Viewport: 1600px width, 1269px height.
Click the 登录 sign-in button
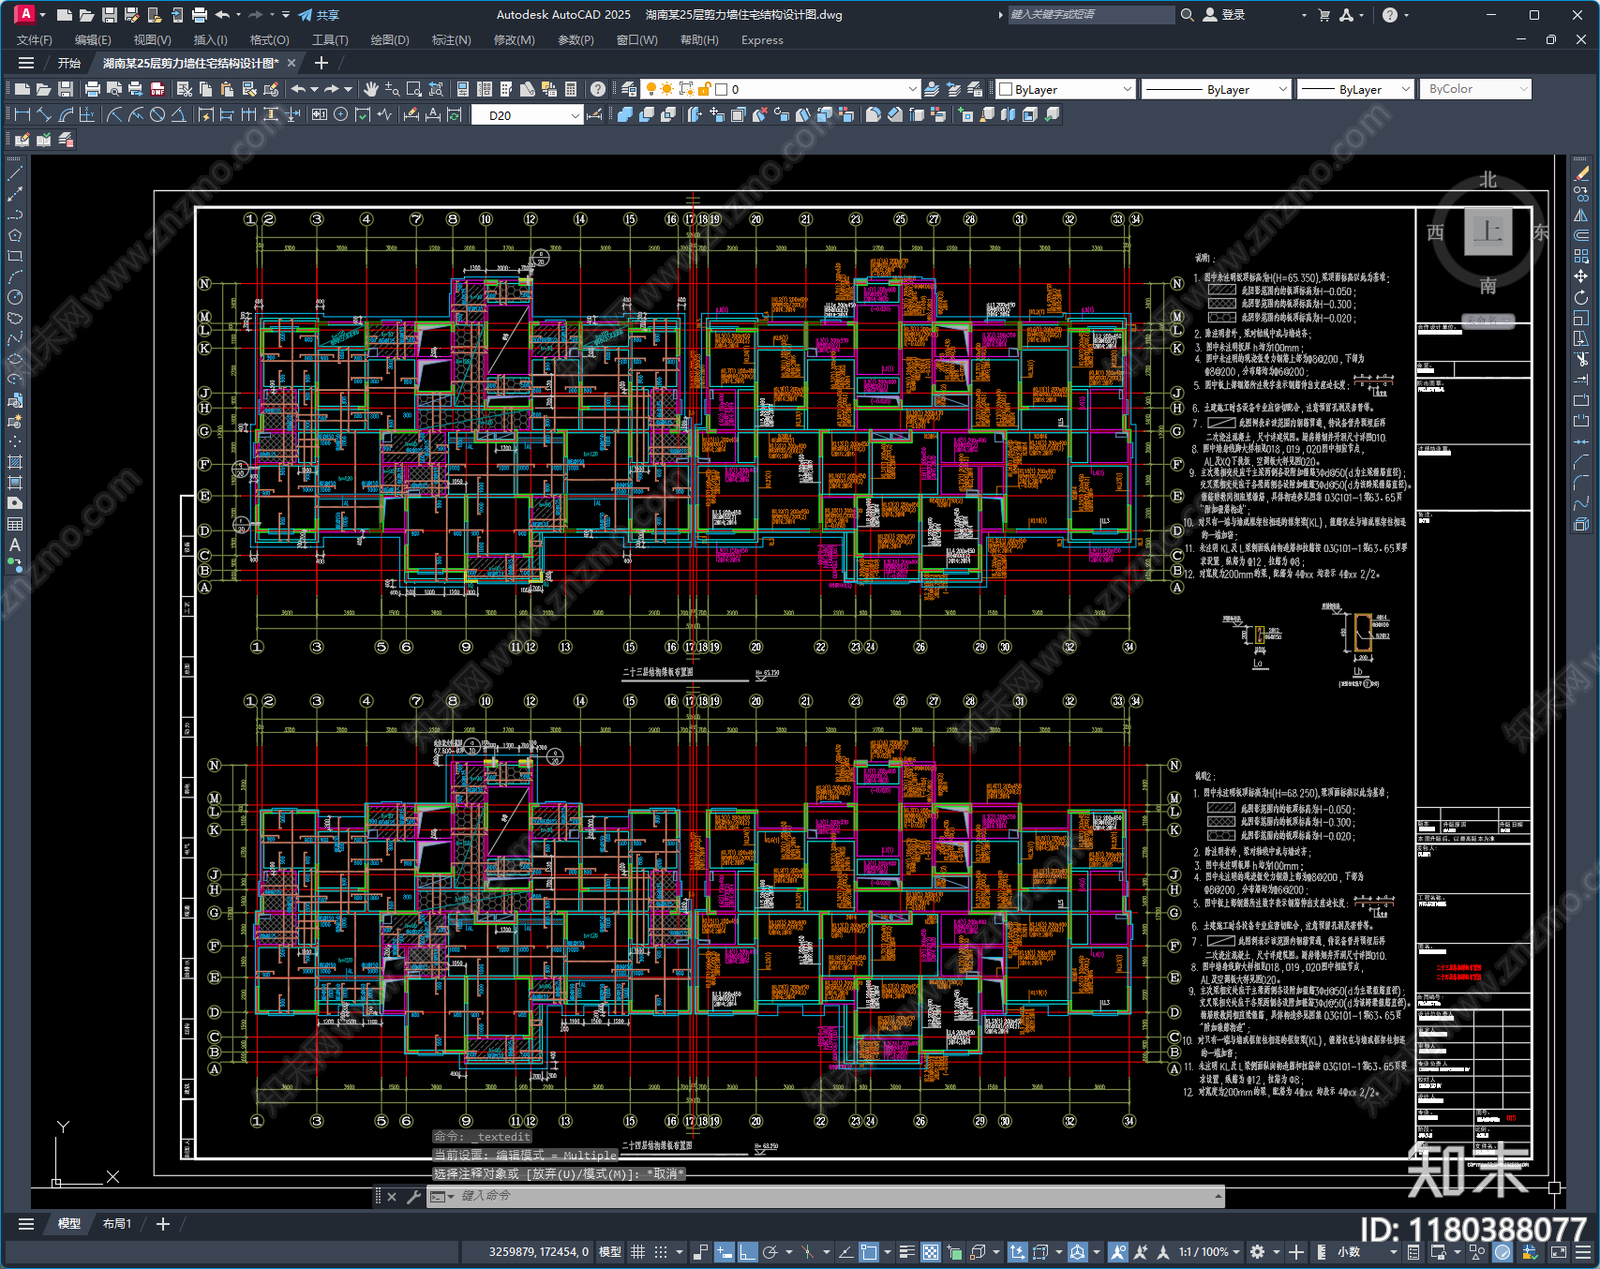coord(1224,15)
